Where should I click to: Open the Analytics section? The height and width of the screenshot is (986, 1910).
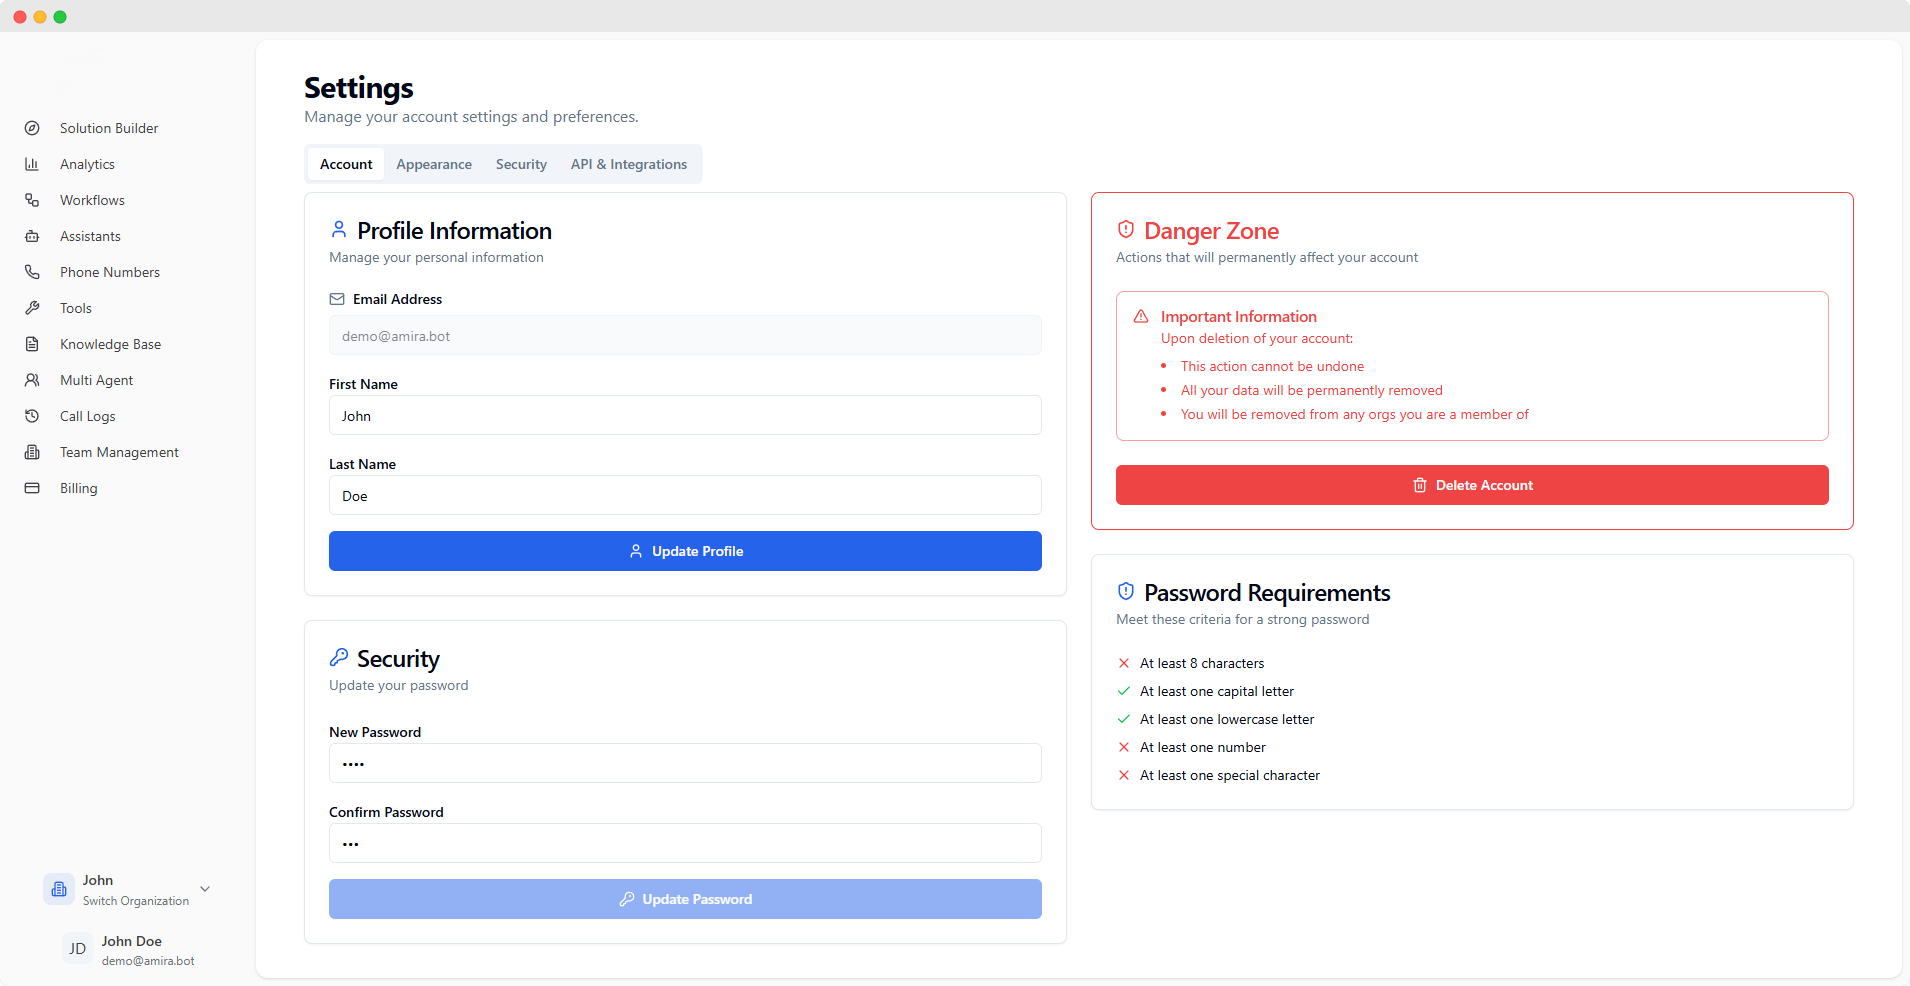click(87, 163)
